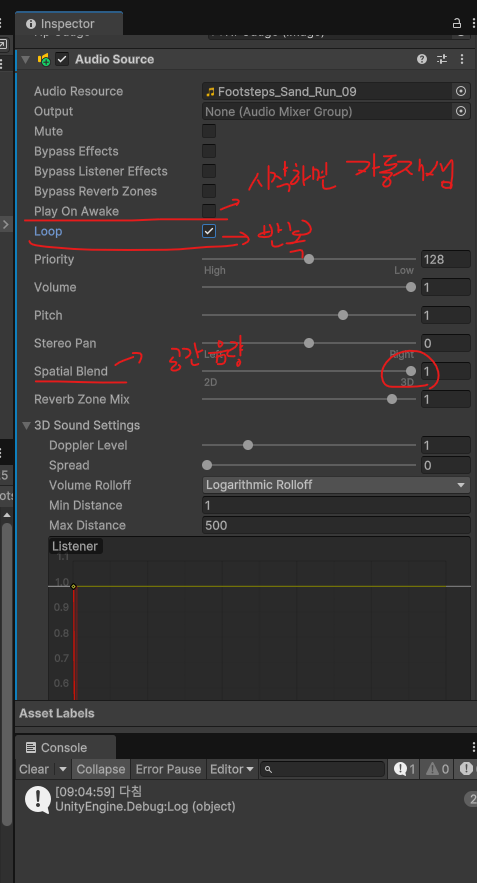Screen dimensions: 477x883
Task: Toggle the Error Pause button
Action: coord(168,769)
